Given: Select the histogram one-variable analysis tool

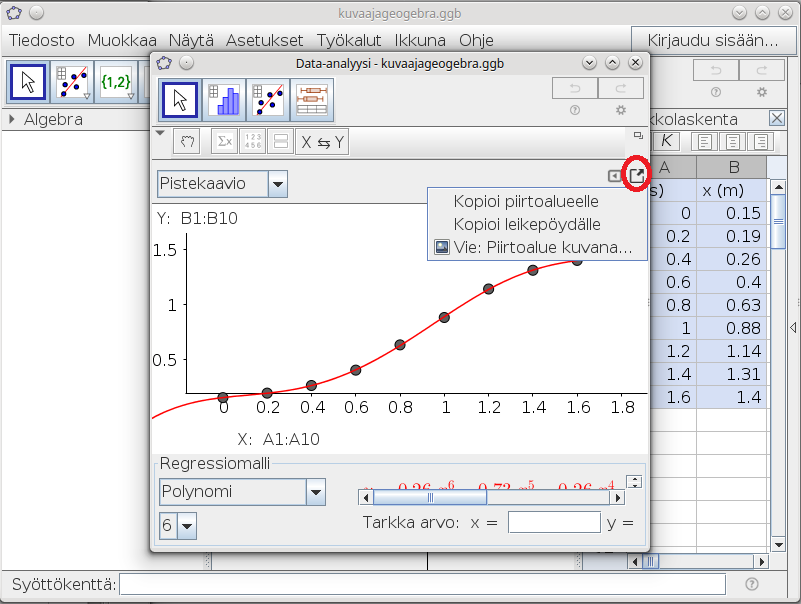Looking at the screenshot, I should click(224, 100).
